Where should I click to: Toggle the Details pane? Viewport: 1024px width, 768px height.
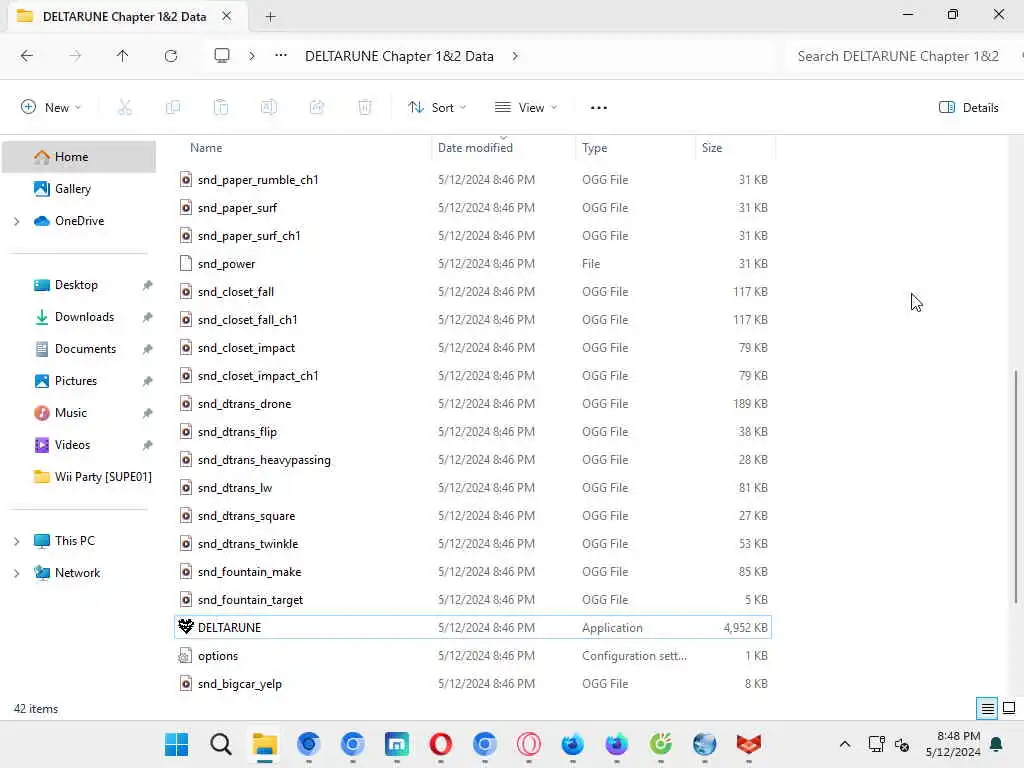(x=969, y=108)
